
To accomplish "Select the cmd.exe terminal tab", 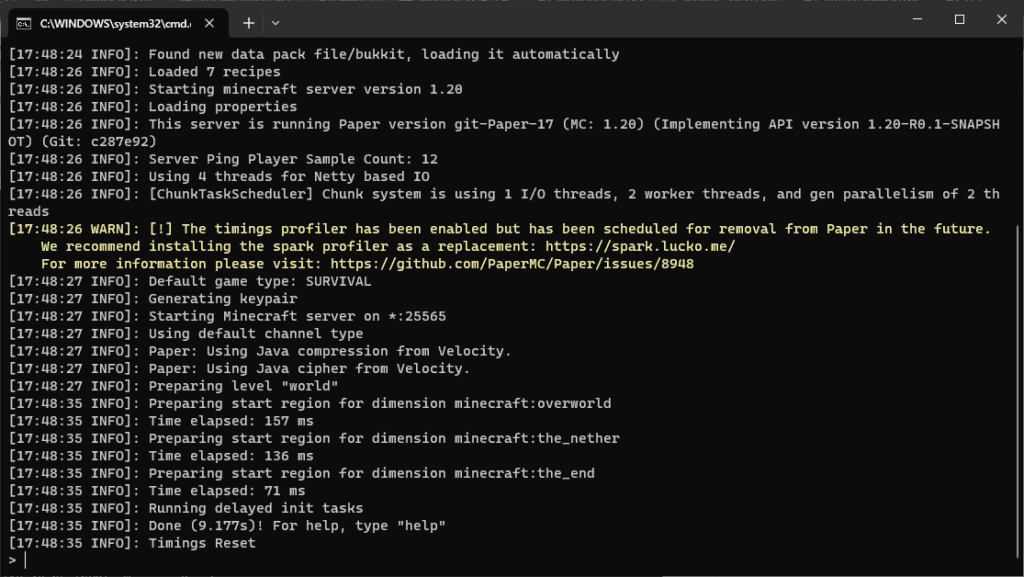I will (x=118, y=23).
